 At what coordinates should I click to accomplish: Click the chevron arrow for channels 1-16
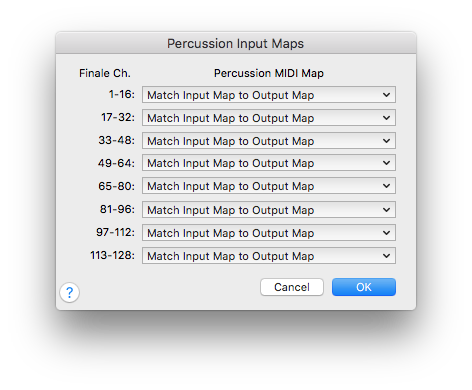386,95
